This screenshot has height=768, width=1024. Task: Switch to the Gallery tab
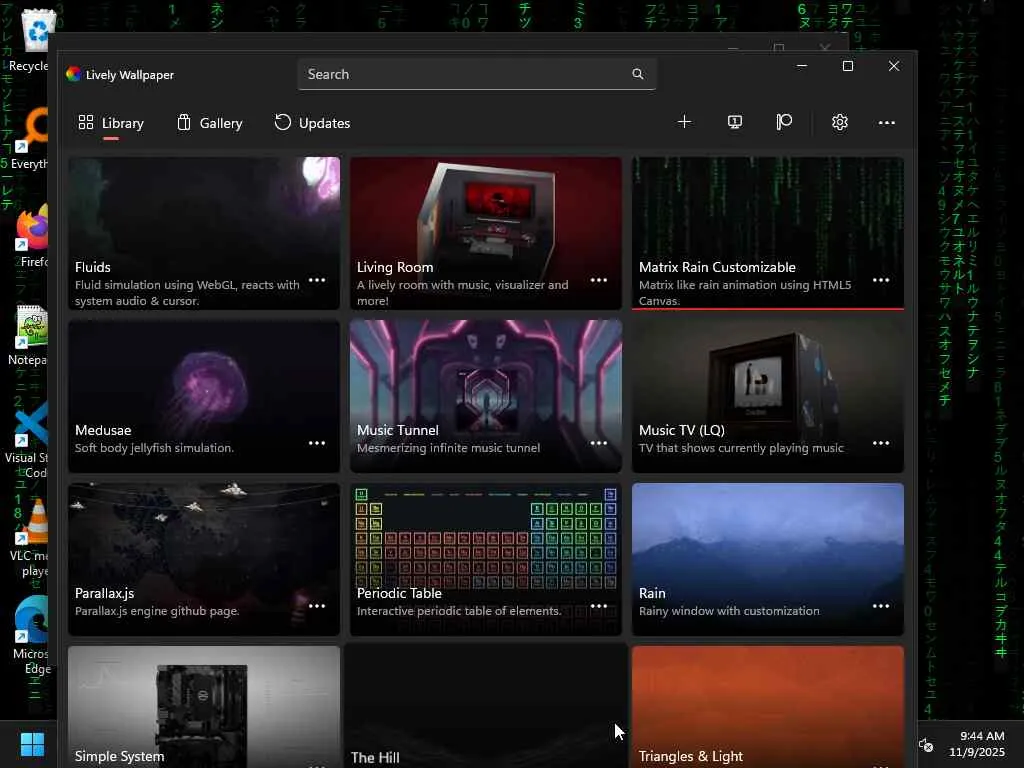click(x=210, y=123)
